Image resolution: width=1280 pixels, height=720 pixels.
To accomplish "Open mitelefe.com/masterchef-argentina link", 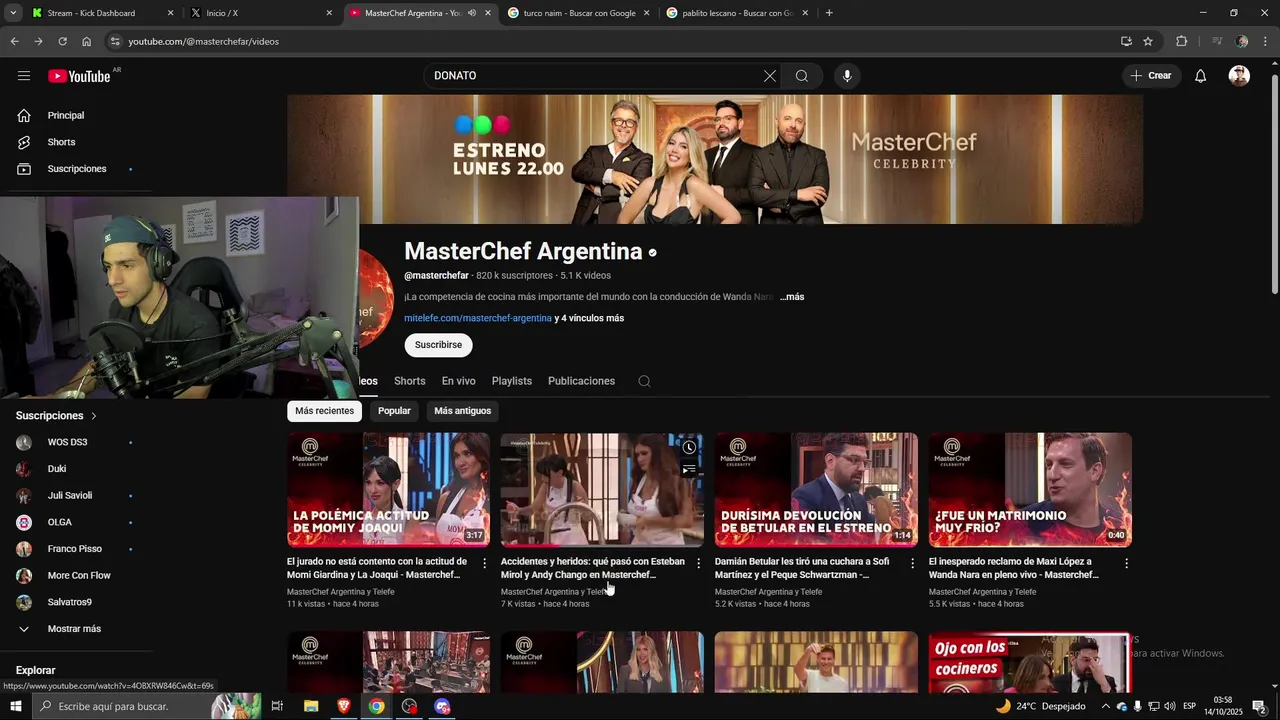I will point(478,318).
